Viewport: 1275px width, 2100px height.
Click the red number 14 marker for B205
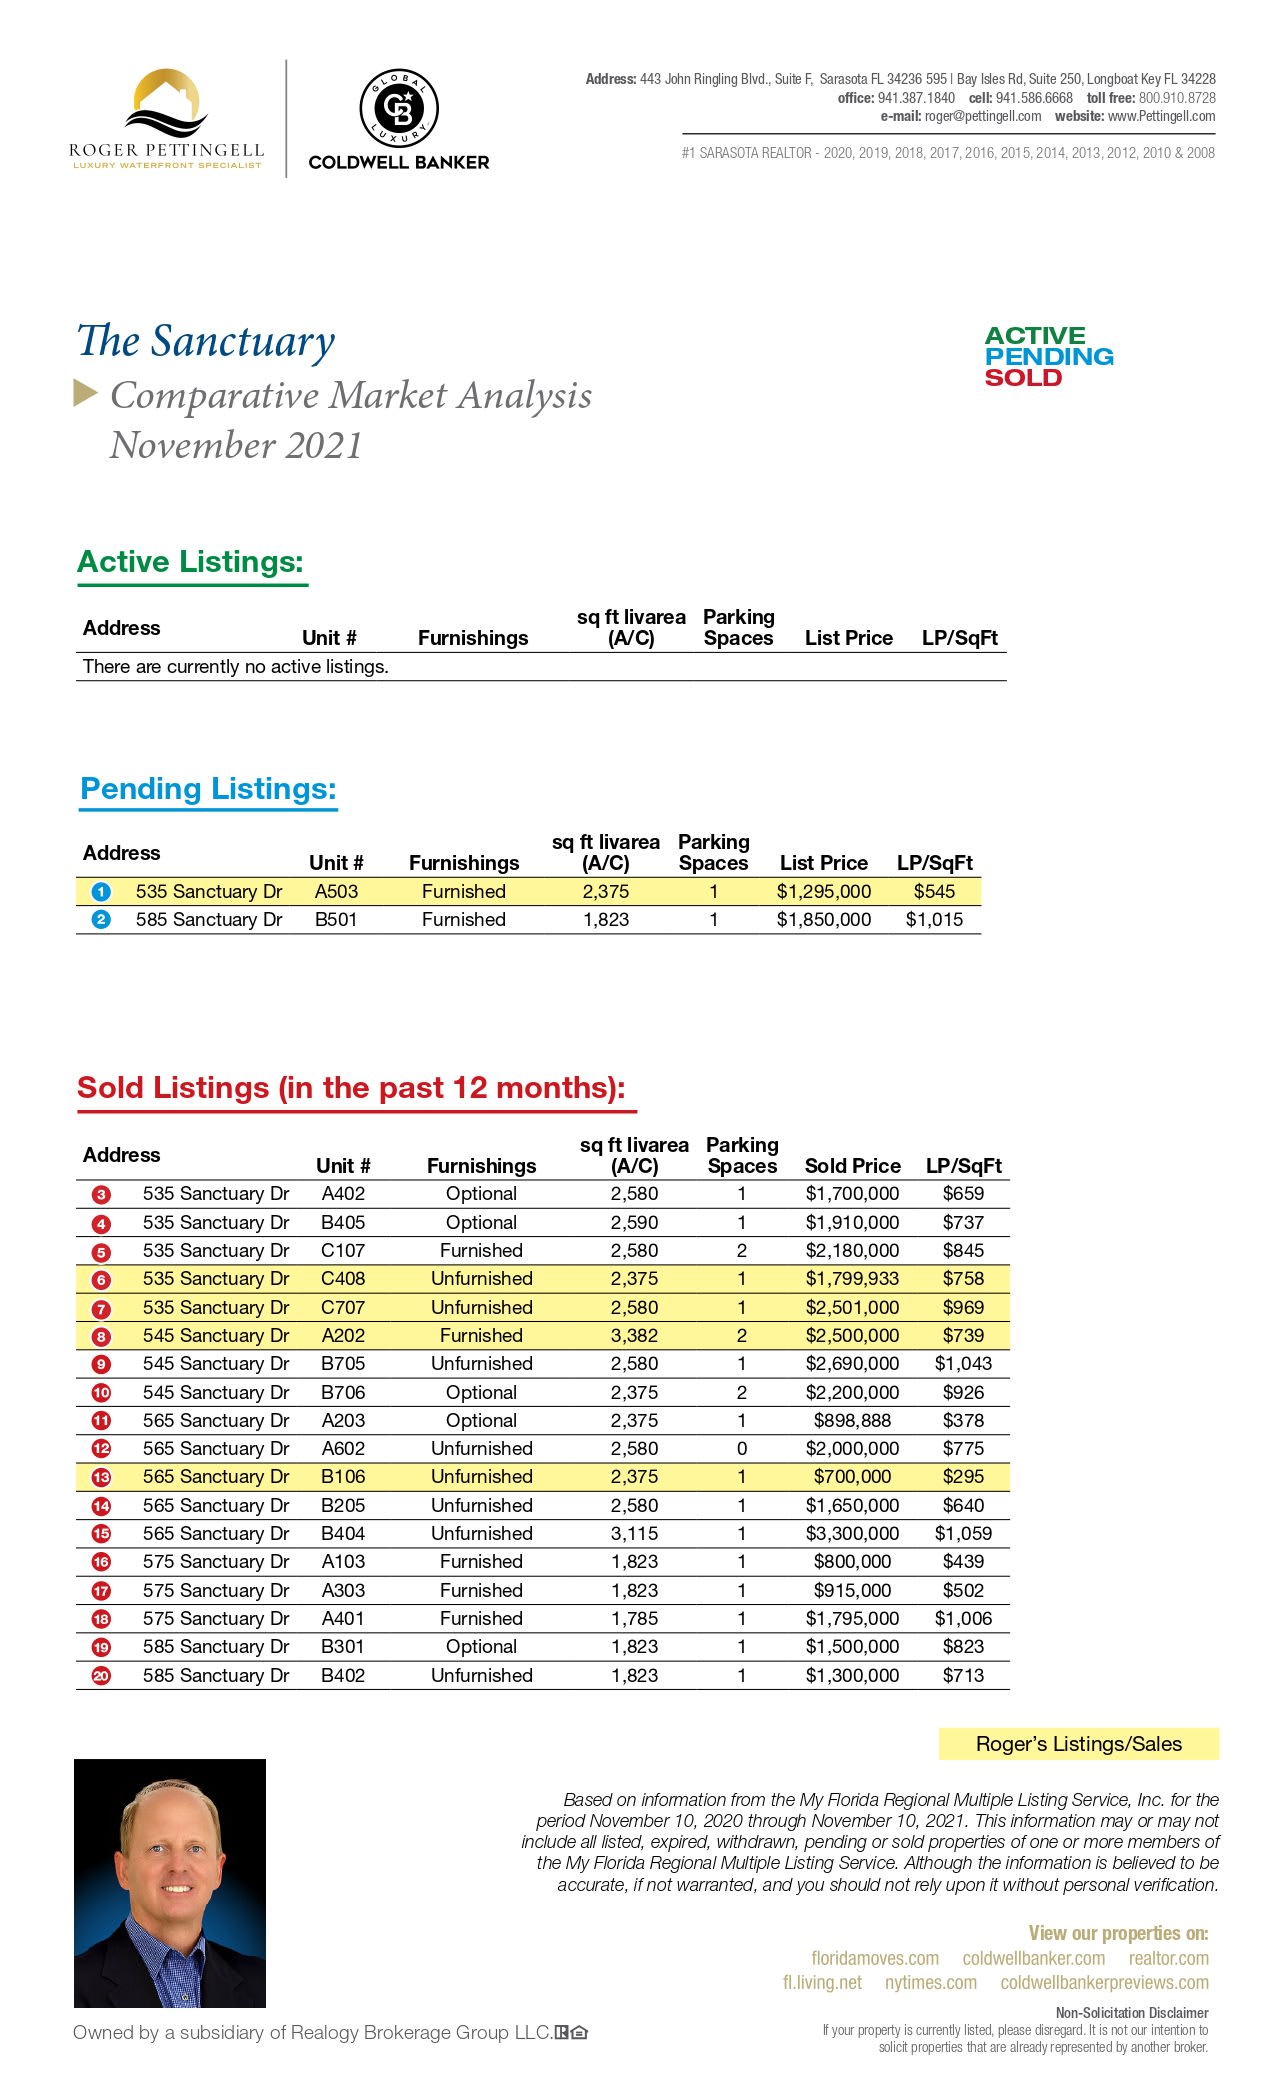[101, 1506]
